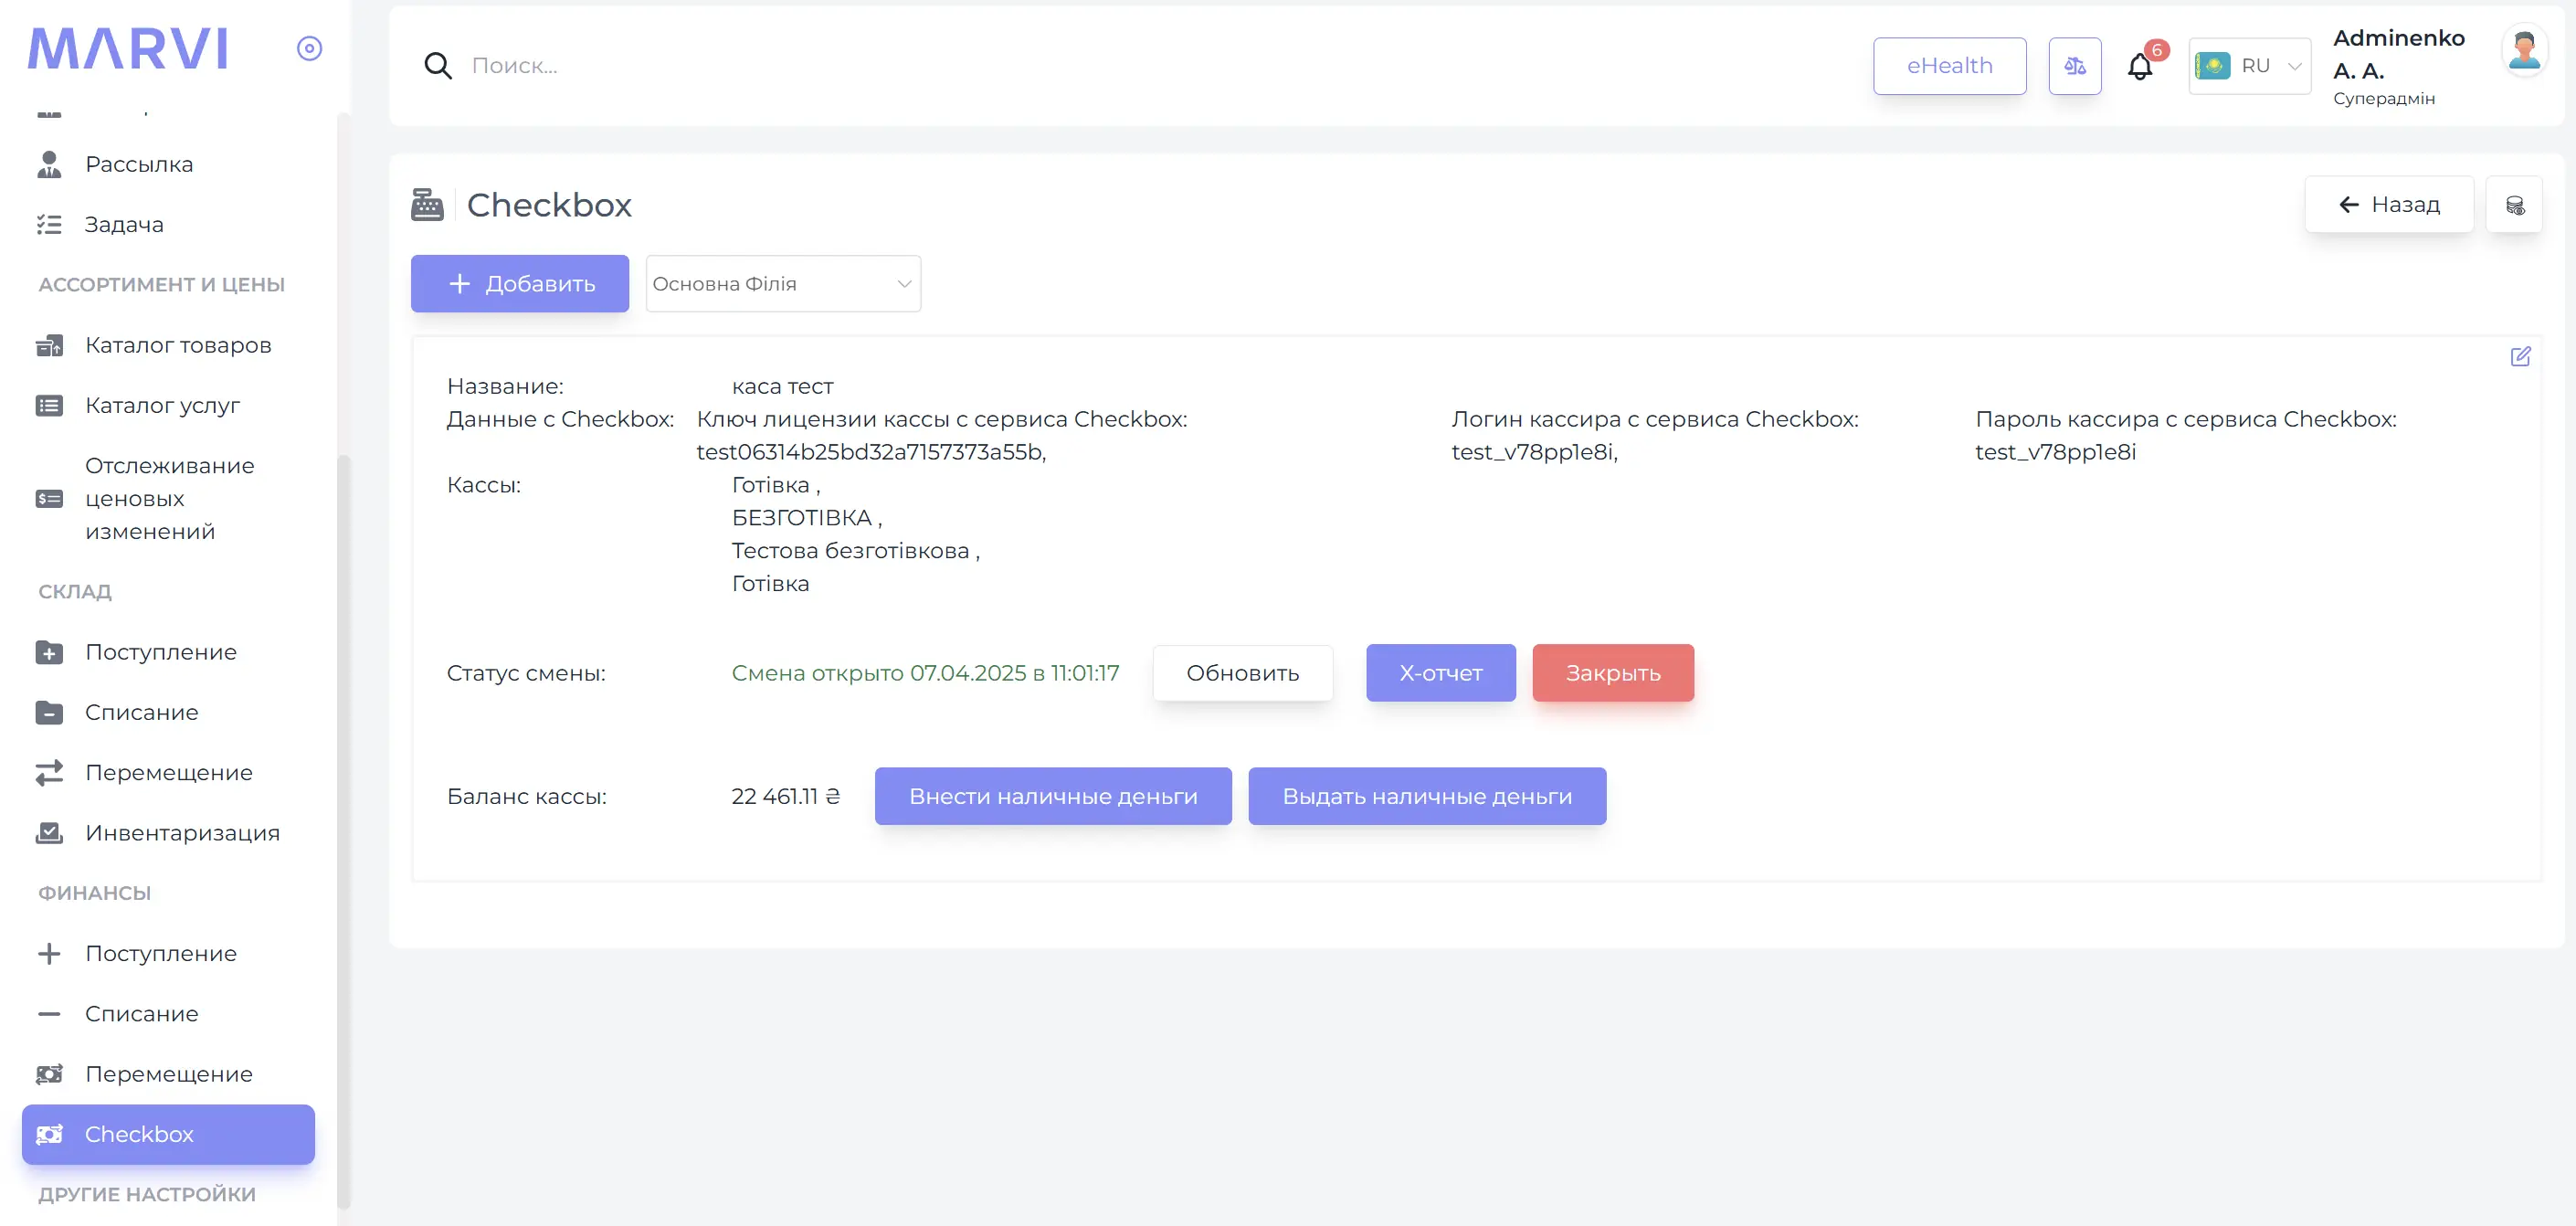This screenshot has height=1226, width=2576.
Task: Click the MARVI logo
Action: pyautogui.click(x=128, y=48)
